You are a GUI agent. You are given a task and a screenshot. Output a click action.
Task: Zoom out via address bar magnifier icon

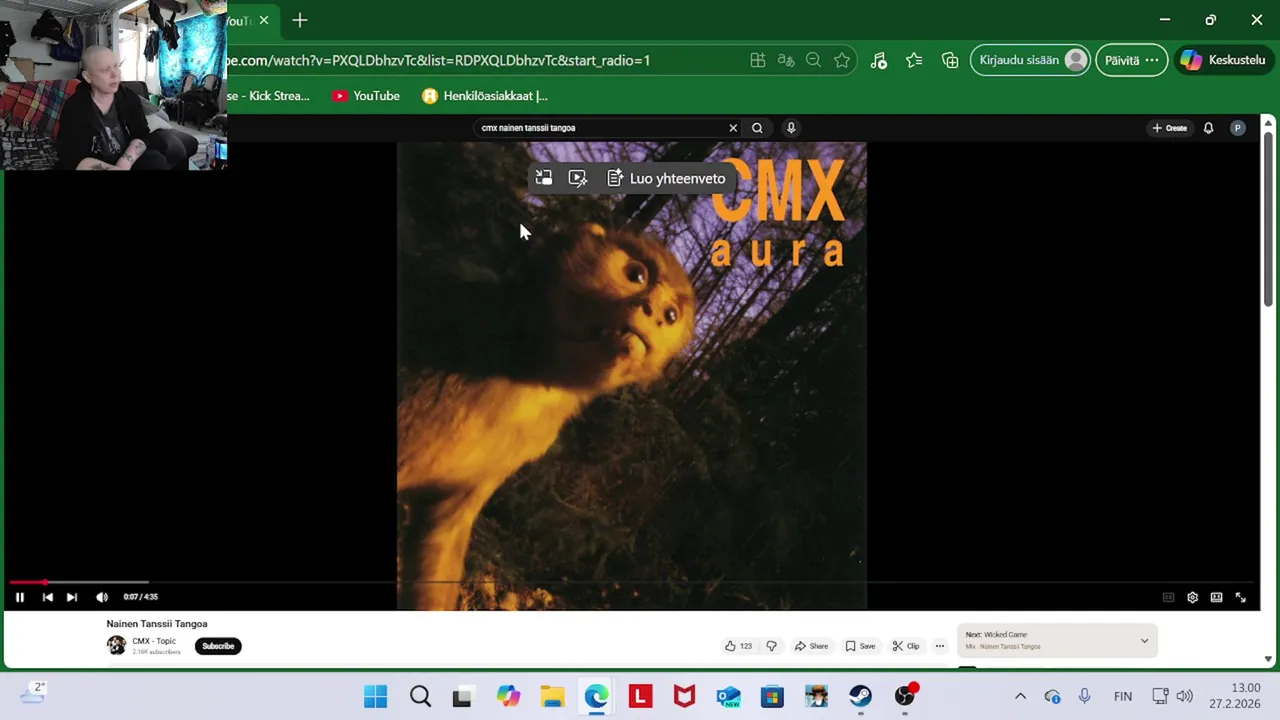[813, 60]
